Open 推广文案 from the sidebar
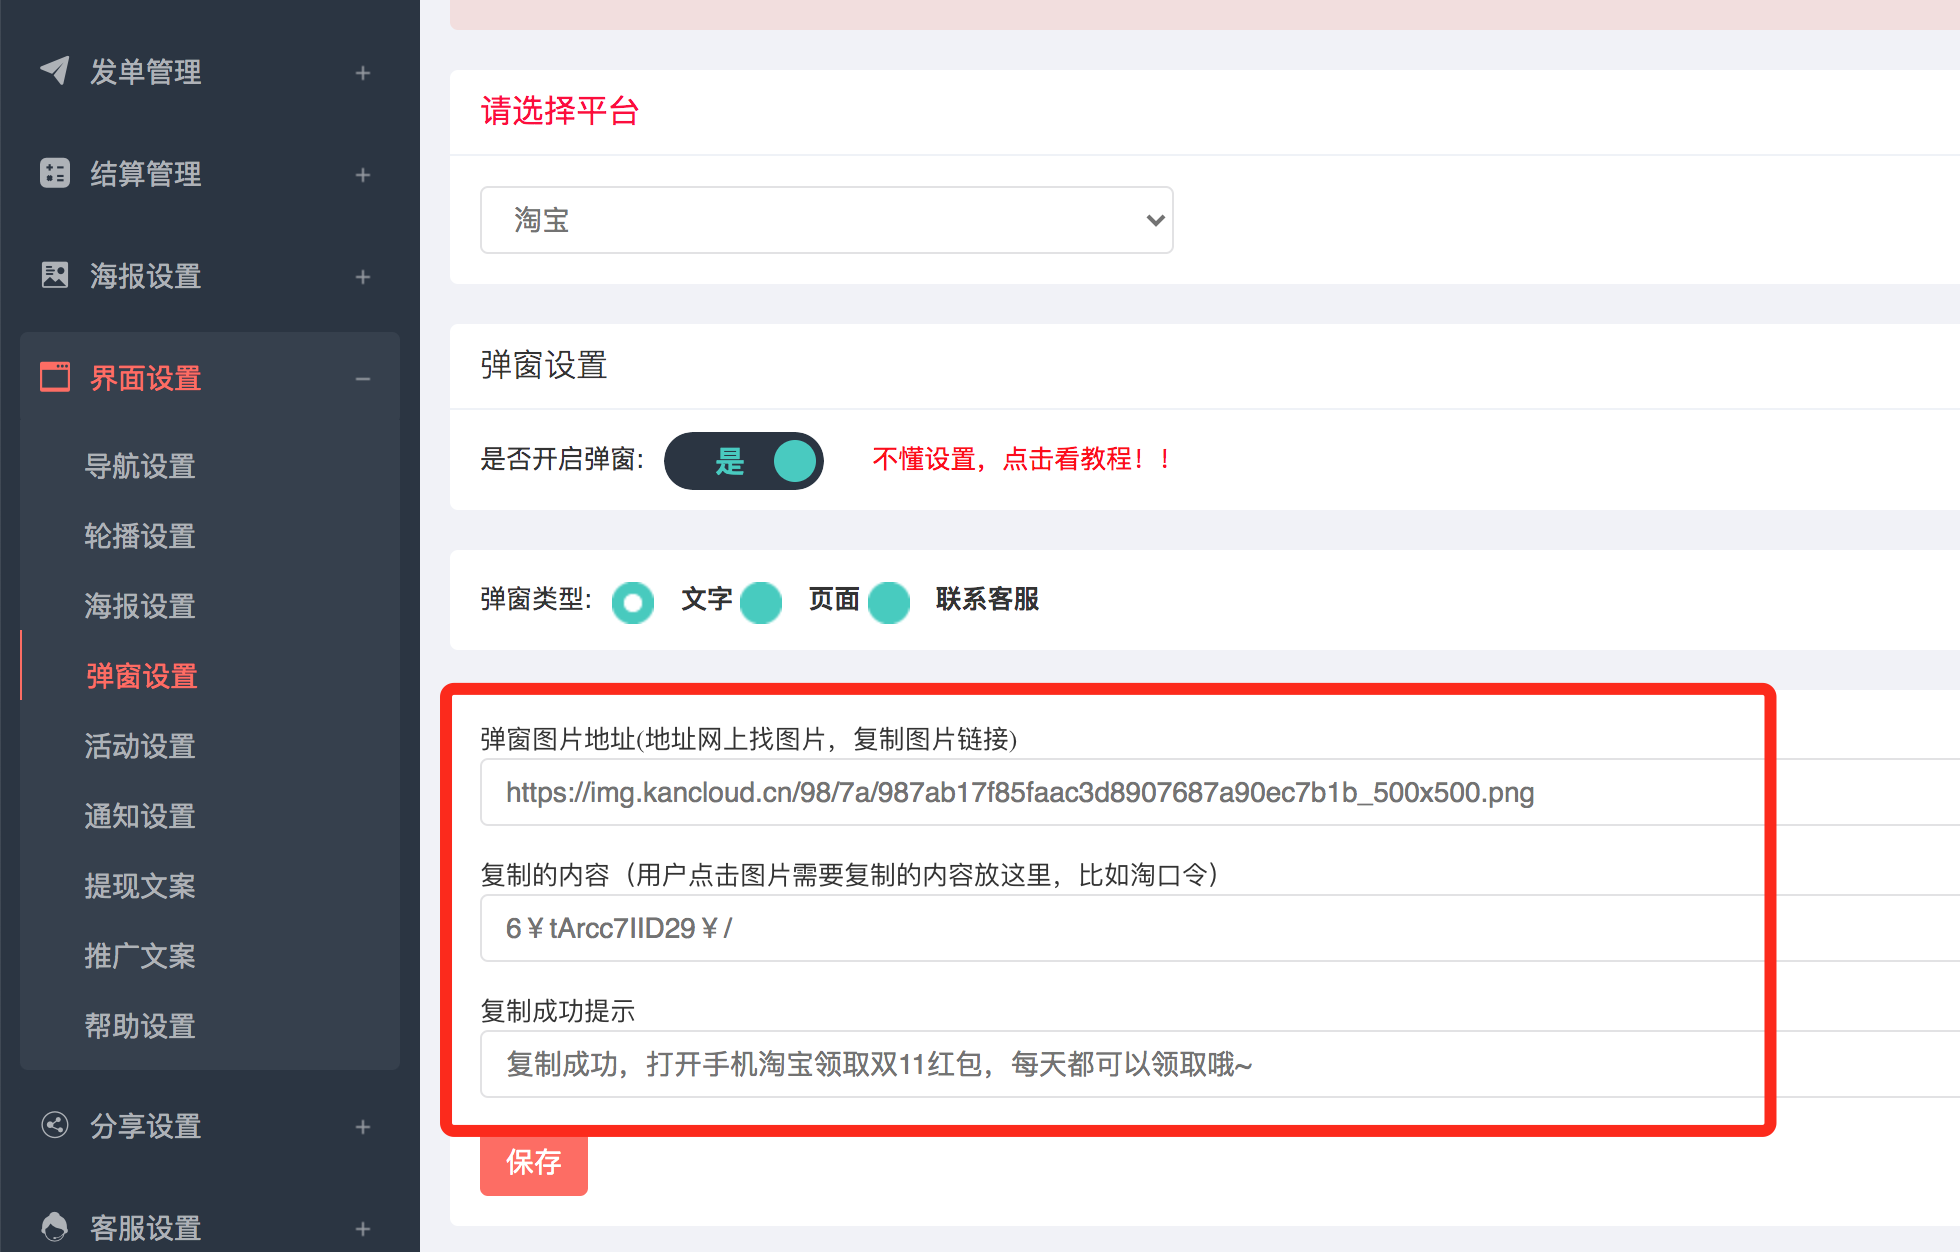Image resolution: width=1960 pixels, height=1252 pixels. pos(140,956)
